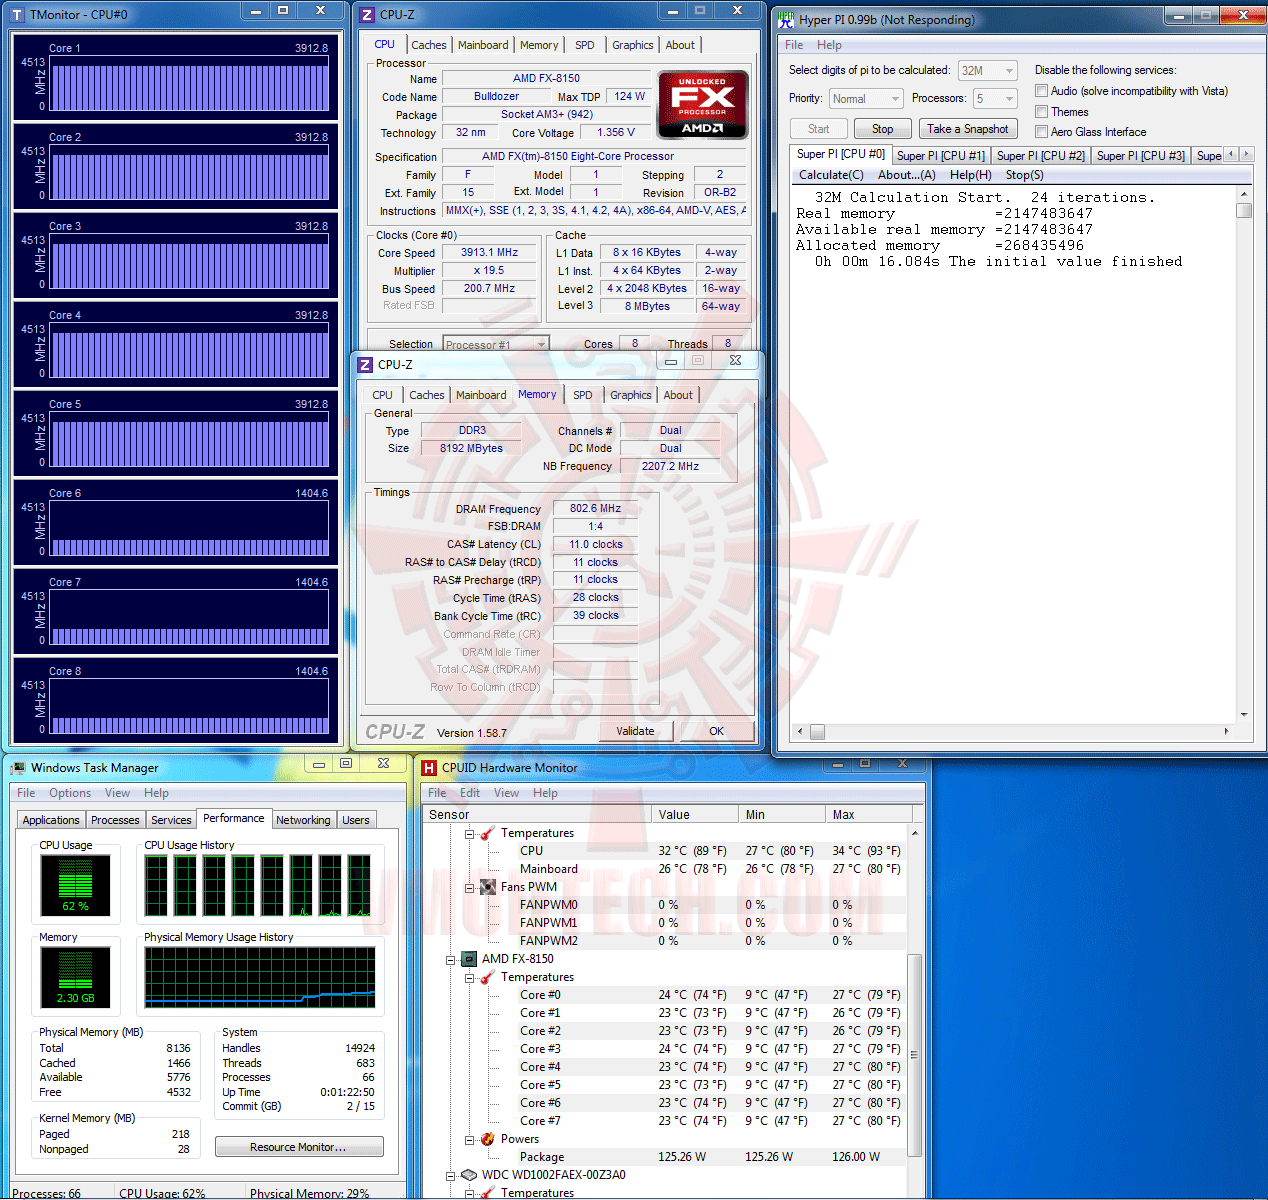The image size is (1268, 1200).
Task: Click the Core 1 frequency graph in TMonitor
Action: [189, 83]
